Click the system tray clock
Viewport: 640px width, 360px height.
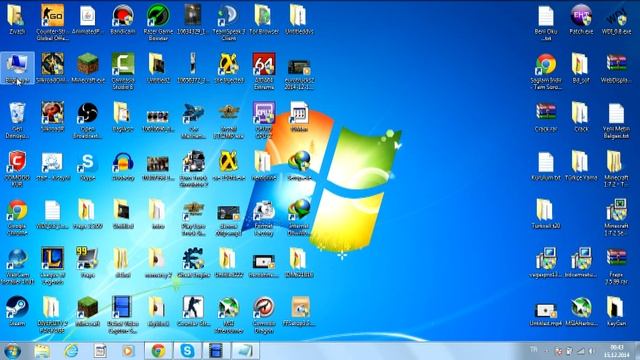tap(617, 351)
